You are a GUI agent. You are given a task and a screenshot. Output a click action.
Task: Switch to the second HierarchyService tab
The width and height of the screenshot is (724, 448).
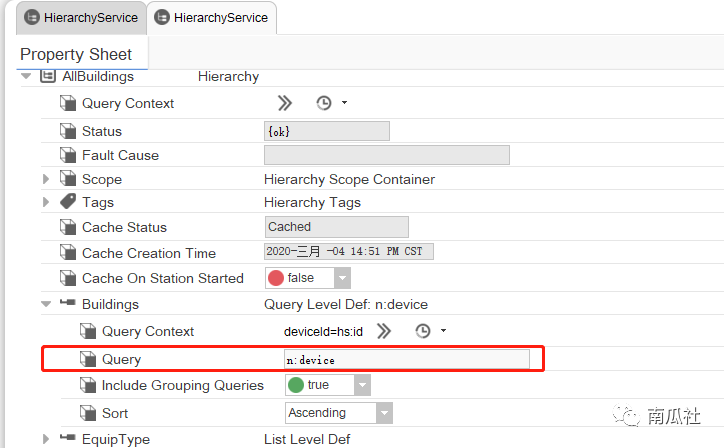coord(212,18)
